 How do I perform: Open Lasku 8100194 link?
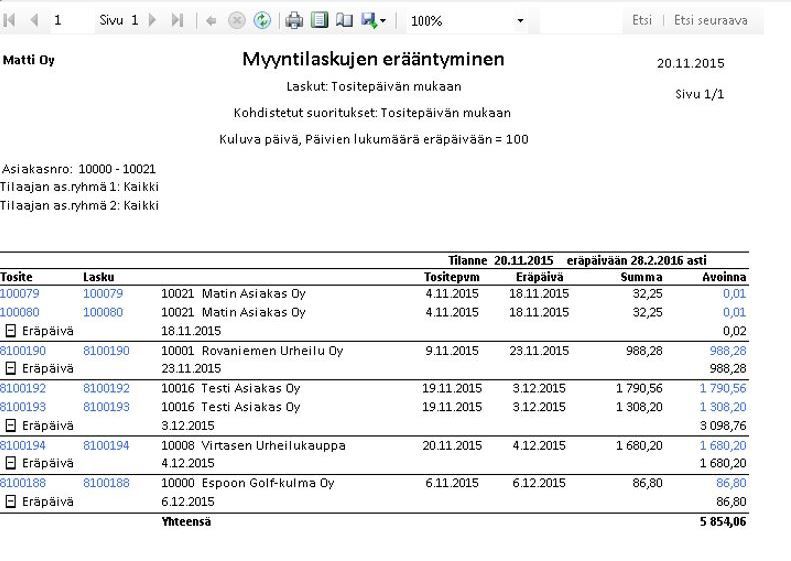pyautogui.click(x=106, y=445)
